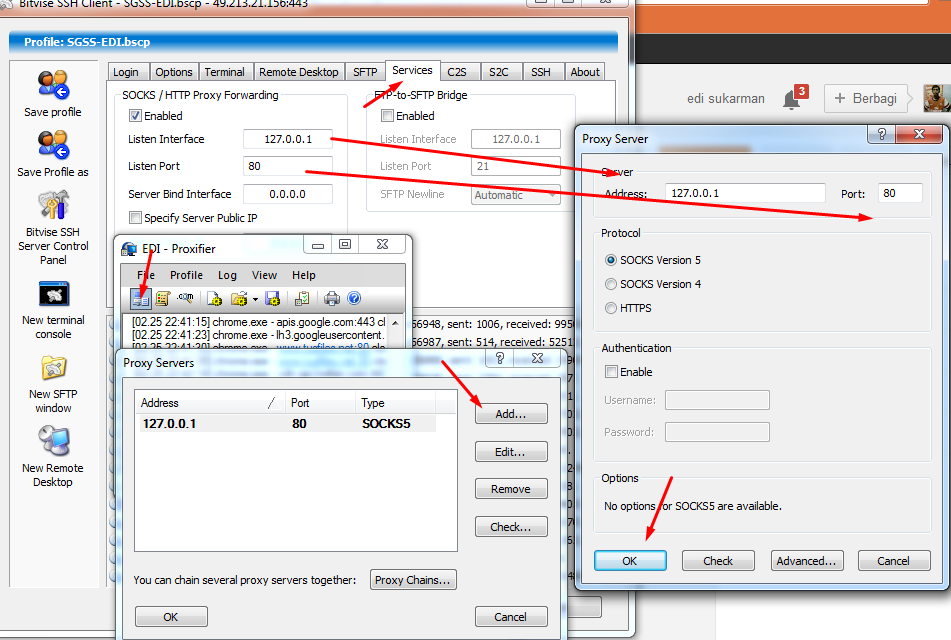Open Proxy Chains... button
The height and width of the screenshot is (640, 951).
coord(413,580)
